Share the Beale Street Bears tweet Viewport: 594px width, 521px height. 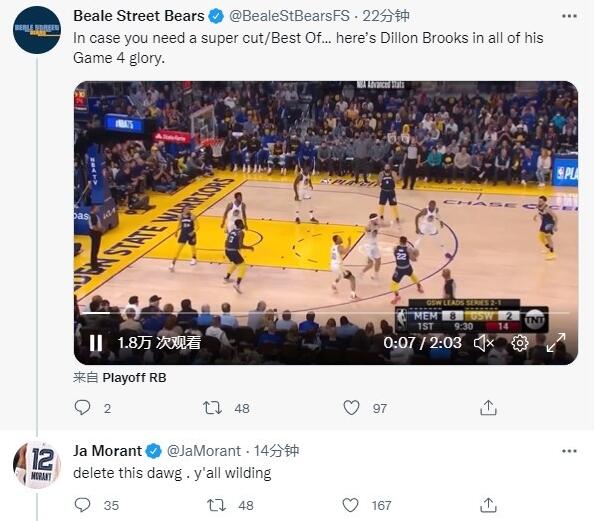488,408
